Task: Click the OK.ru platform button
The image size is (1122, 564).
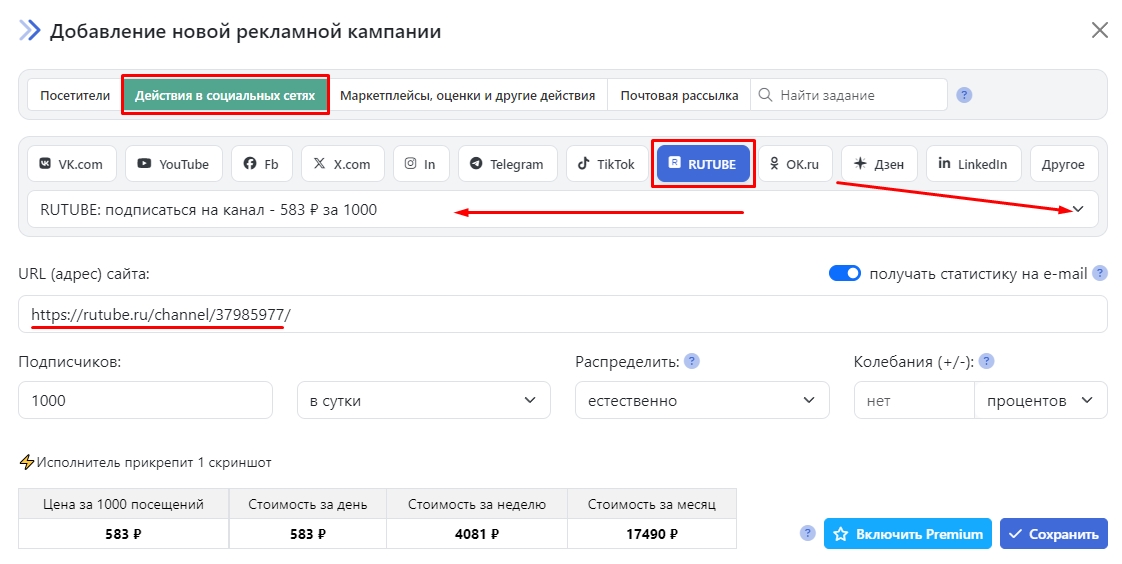Action: [795, 164]
